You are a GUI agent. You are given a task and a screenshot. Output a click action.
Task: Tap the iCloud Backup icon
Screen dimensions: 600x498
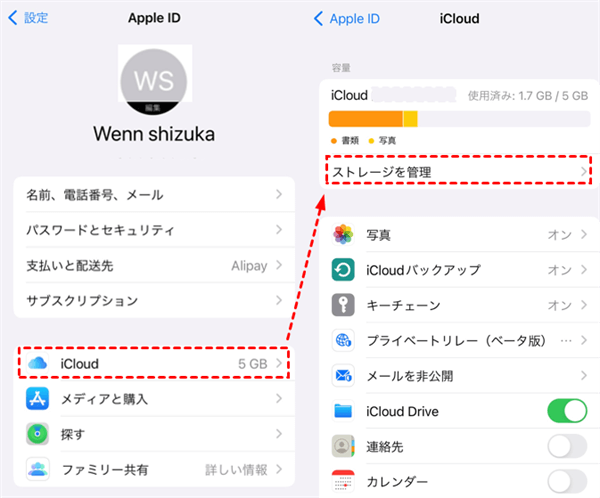[343, 269]
